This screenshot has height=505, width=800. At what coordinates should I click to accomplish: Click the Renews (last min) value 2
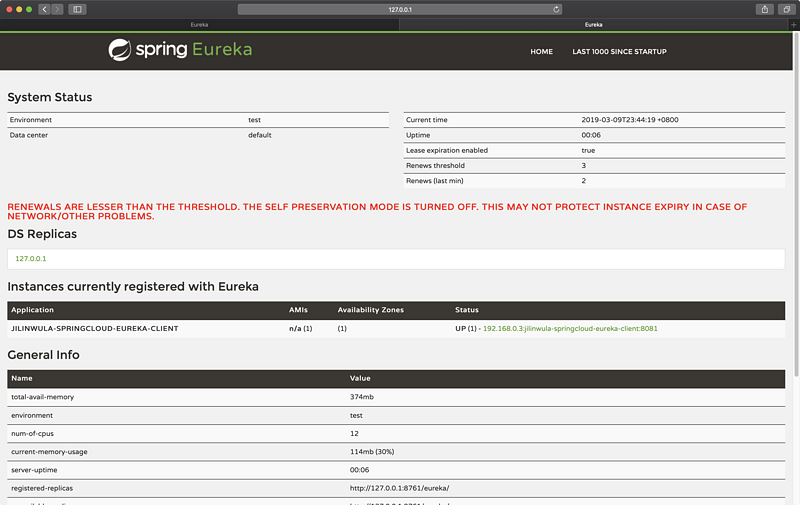click(584, 181)
